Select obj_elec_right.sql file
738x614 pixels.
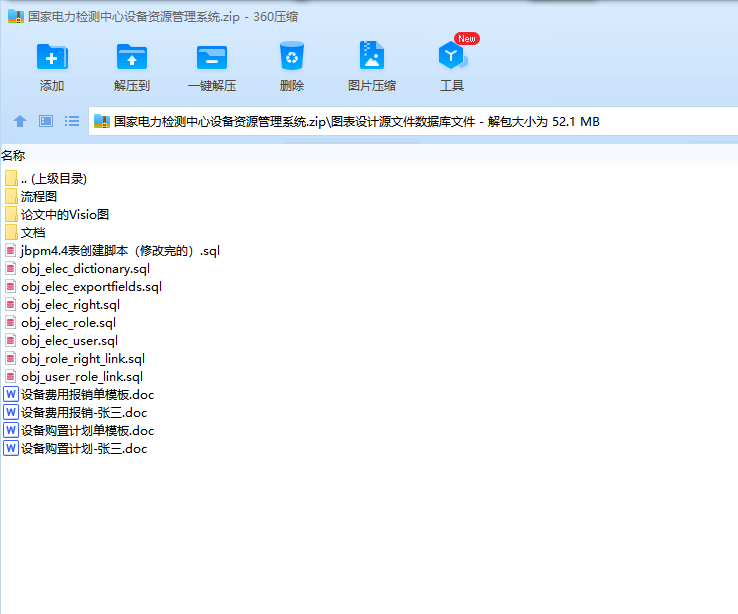62,305
